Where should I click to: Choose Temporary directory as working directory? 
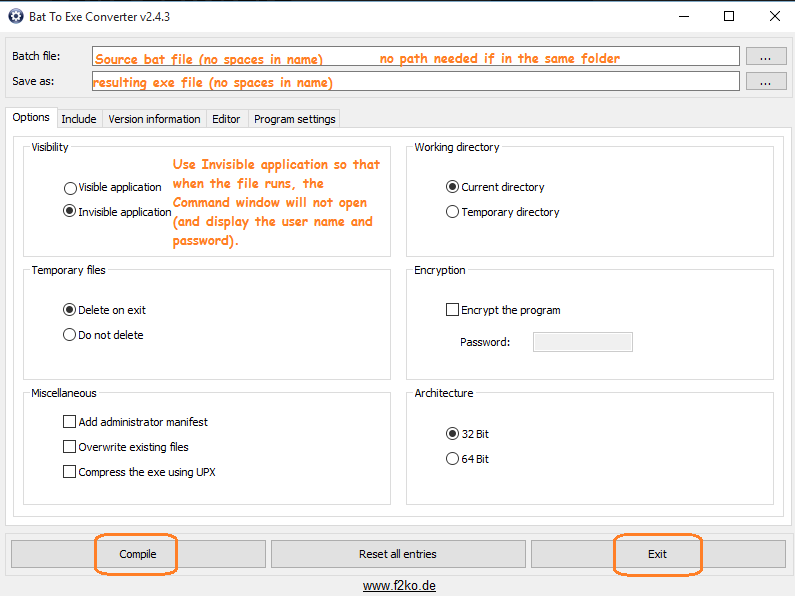point(453,212)
